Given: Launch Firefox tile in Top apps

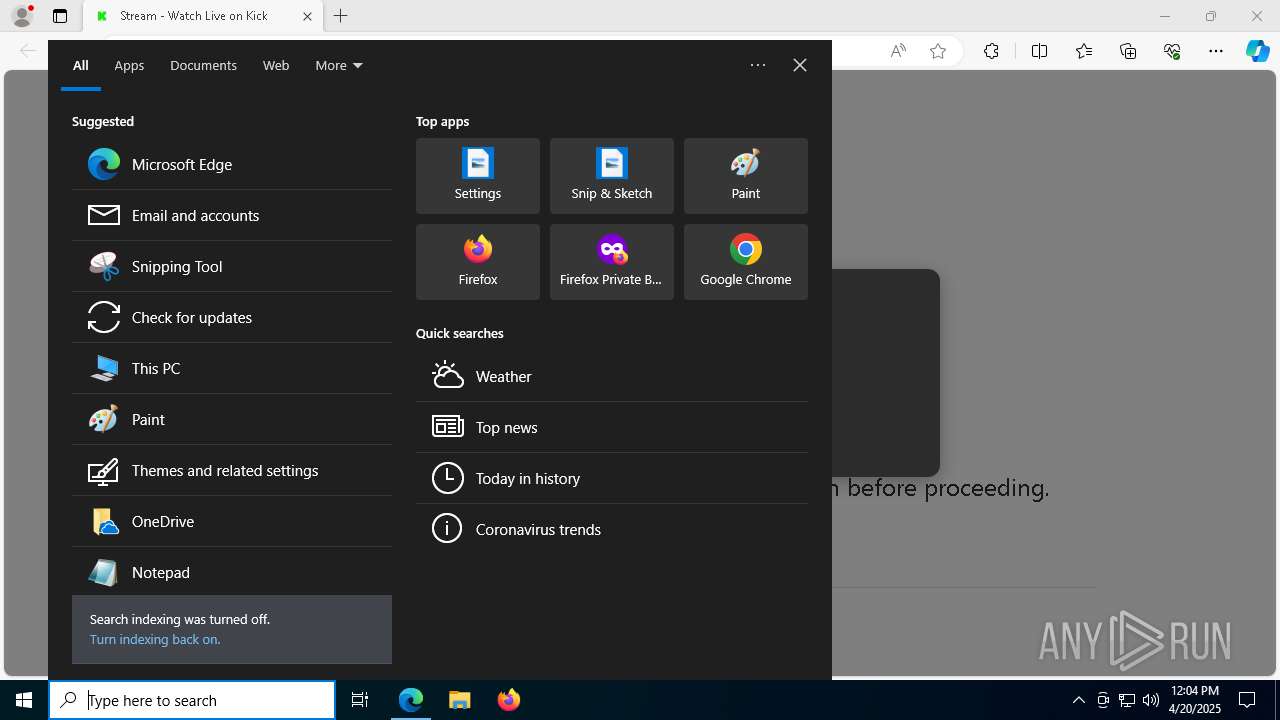Looking at the screenshot, I should 478,262.
